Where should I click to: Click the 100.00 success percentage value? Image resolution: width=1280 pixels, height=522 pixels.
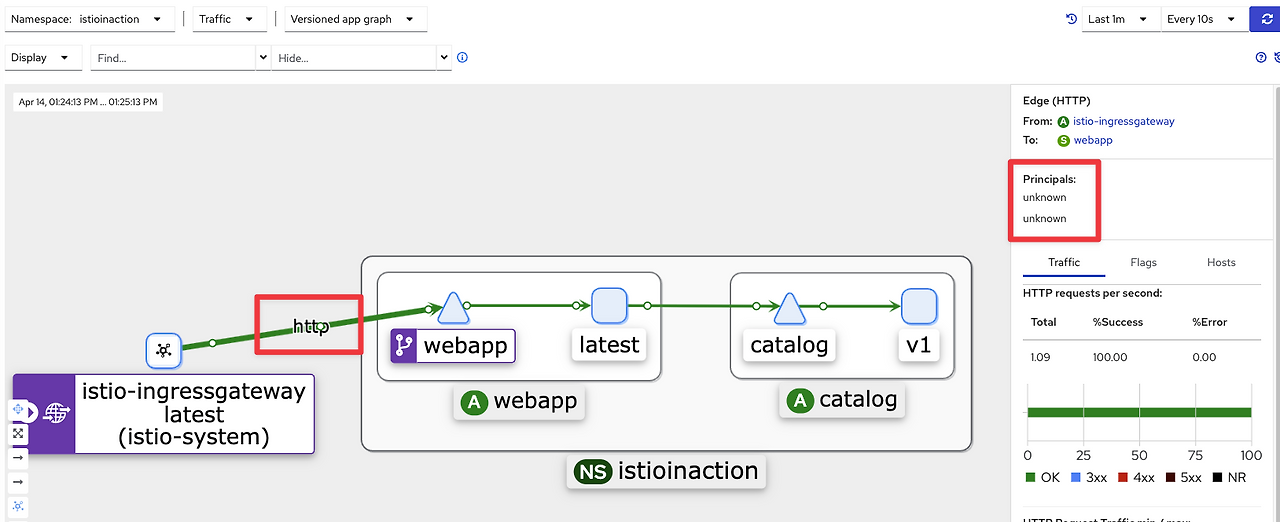(x=1110, y=356)
